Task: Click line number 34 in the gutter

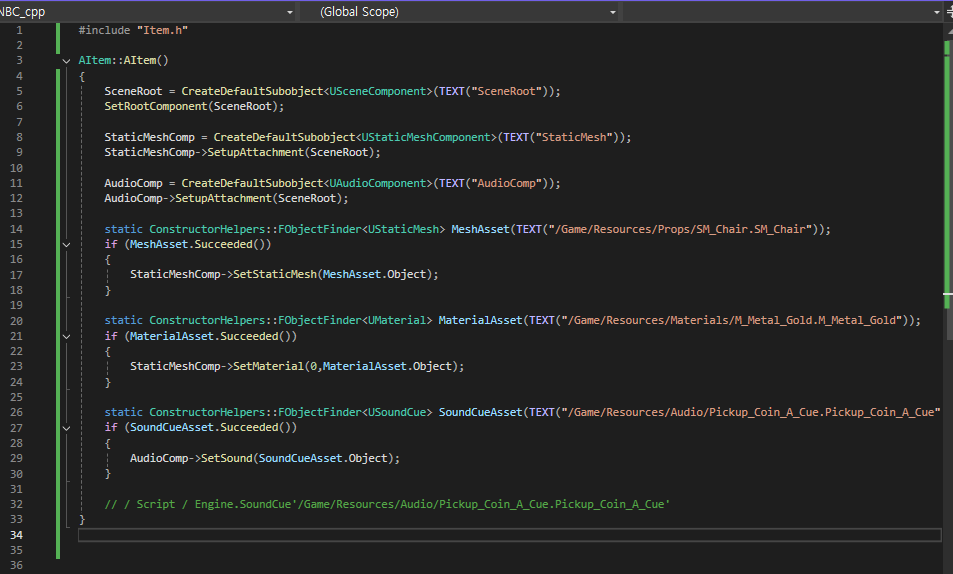Action: 16,535
